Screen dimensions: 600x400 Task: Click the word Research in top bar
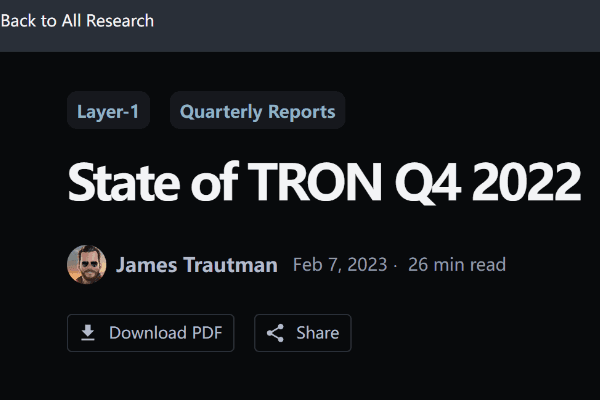tap(119, 20)
